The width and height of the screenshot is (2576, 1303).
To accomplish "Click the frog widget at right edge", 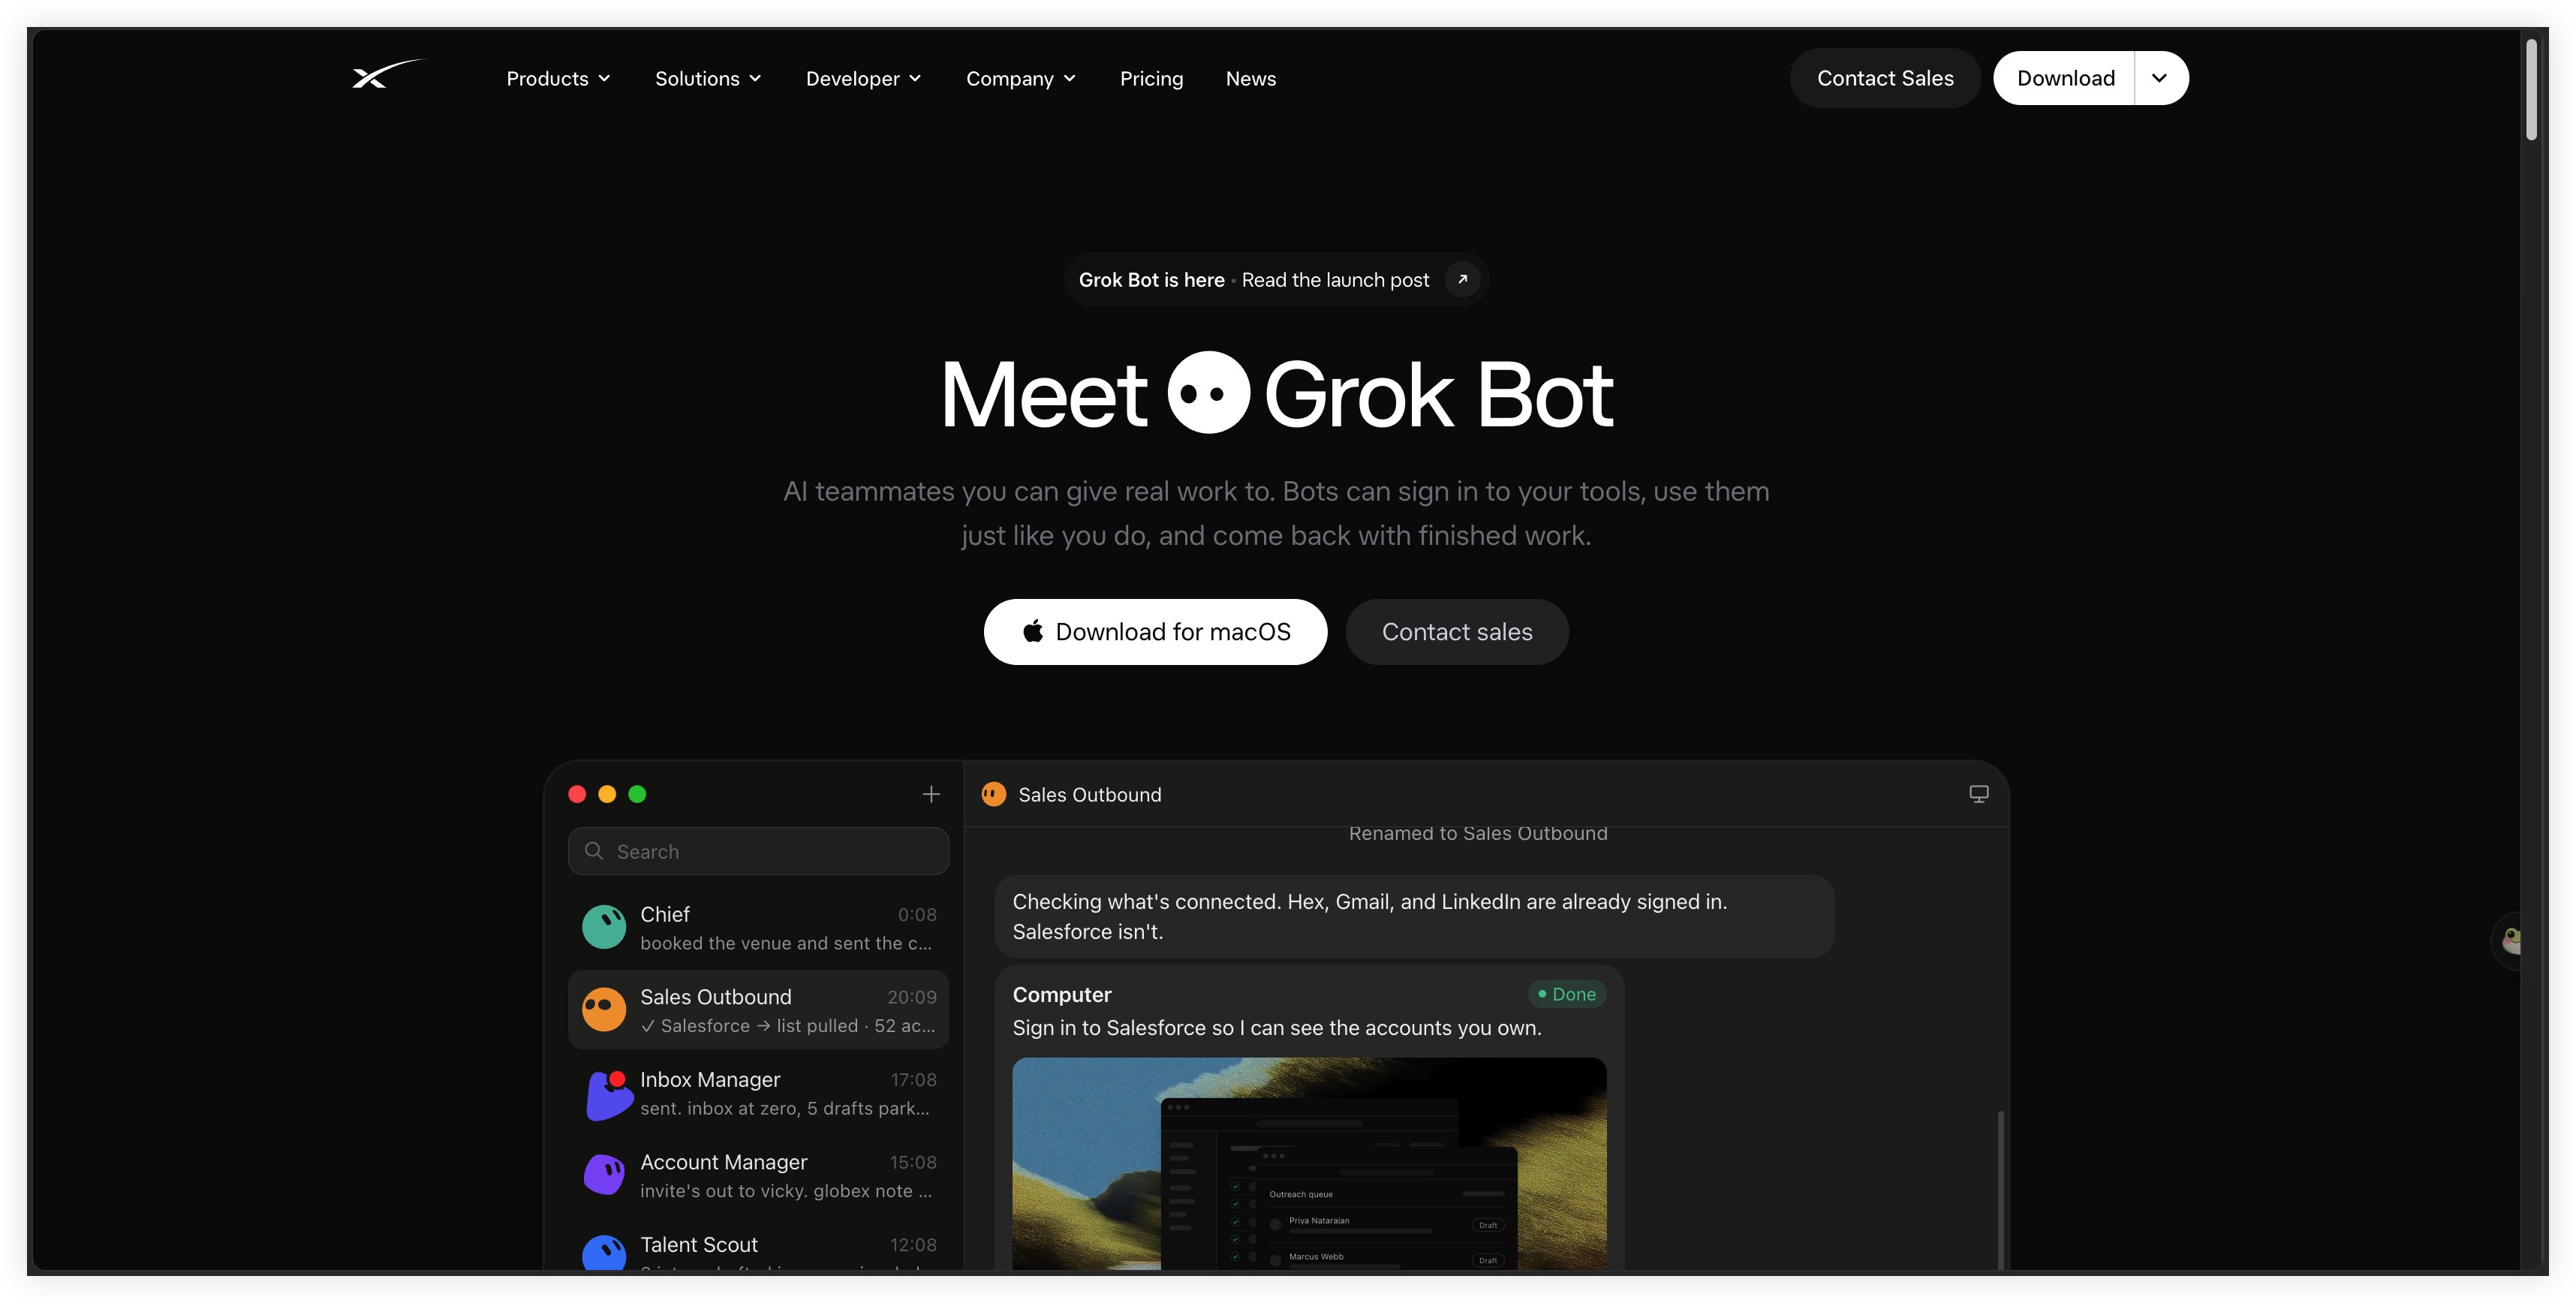I will point(2509,940).
